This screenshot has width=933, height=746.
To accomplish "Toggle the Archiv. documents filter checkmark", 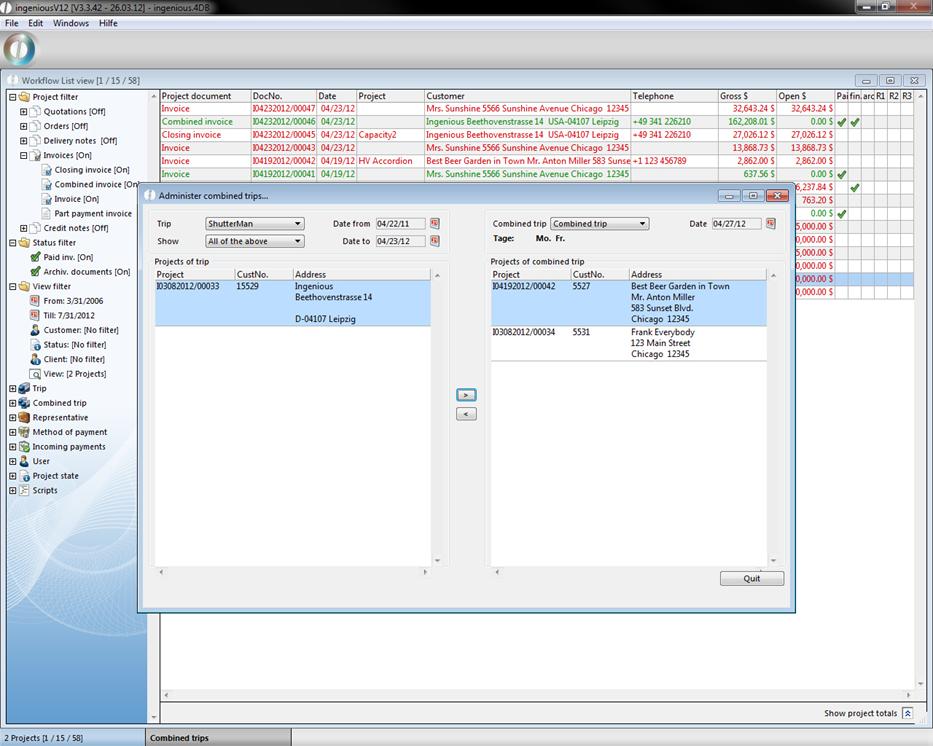I will tap(35, 272).
